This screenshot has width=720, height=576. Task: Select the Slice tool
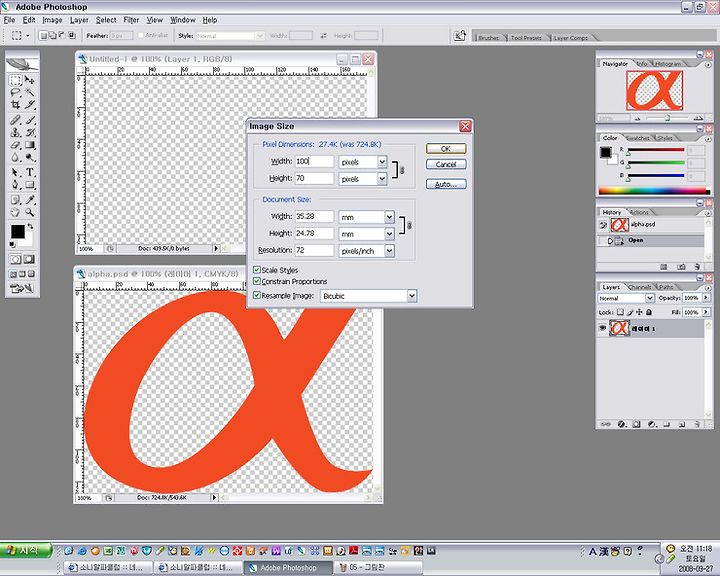[30, 105]
